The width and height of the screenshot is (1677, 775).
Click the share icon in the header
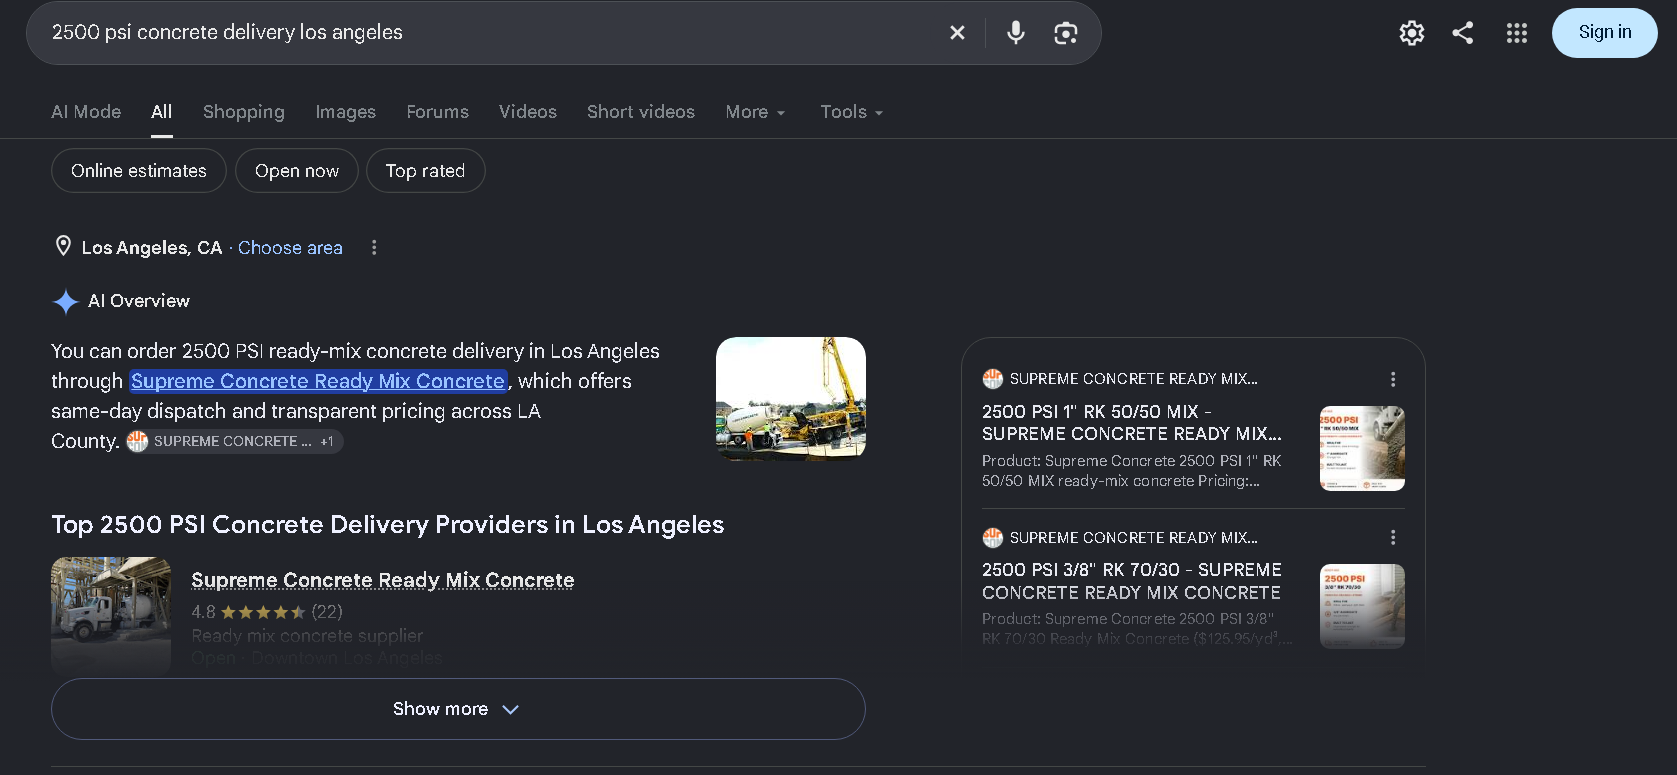click(1463, 33)
